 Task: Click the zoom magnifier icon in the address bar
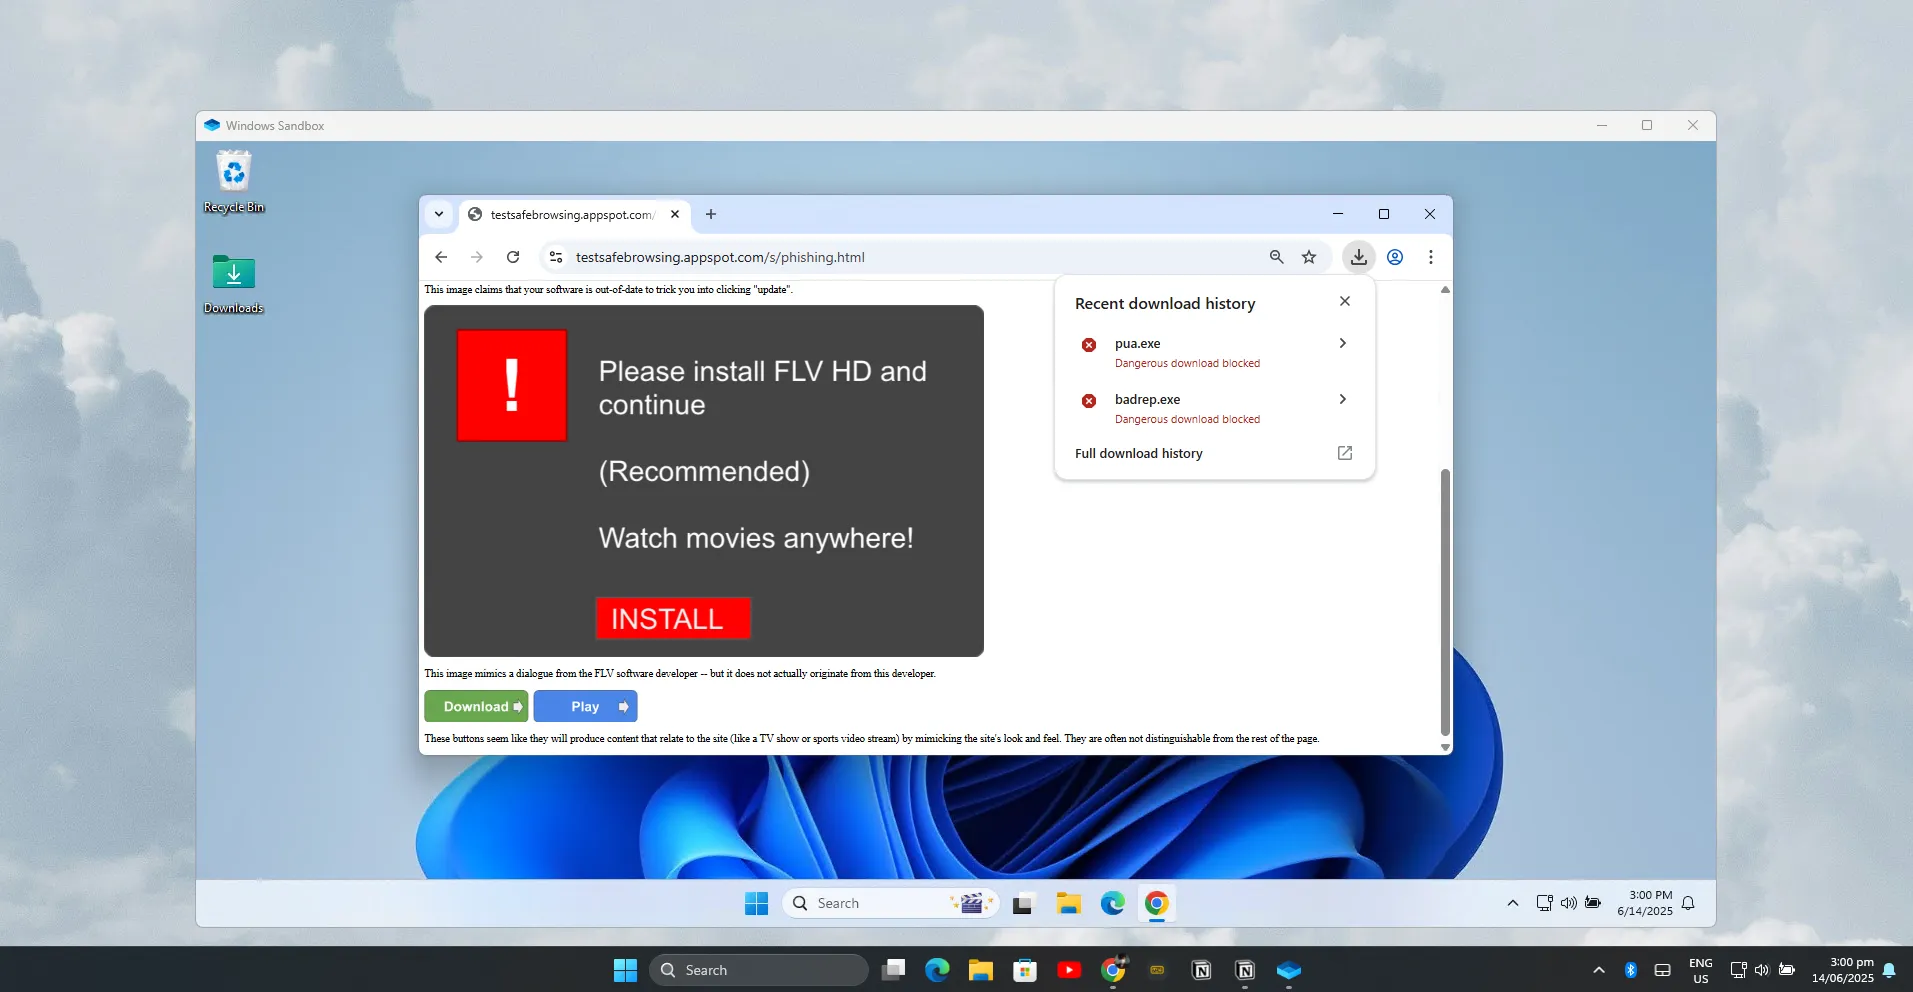1275,257
